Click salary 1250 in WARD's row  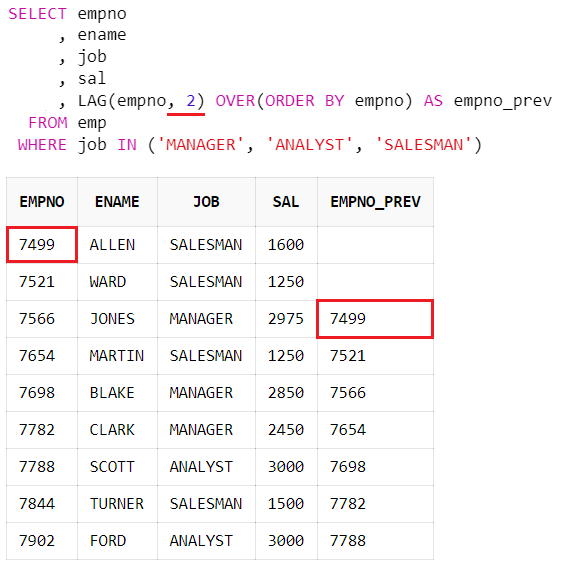(x=286, y=282)
